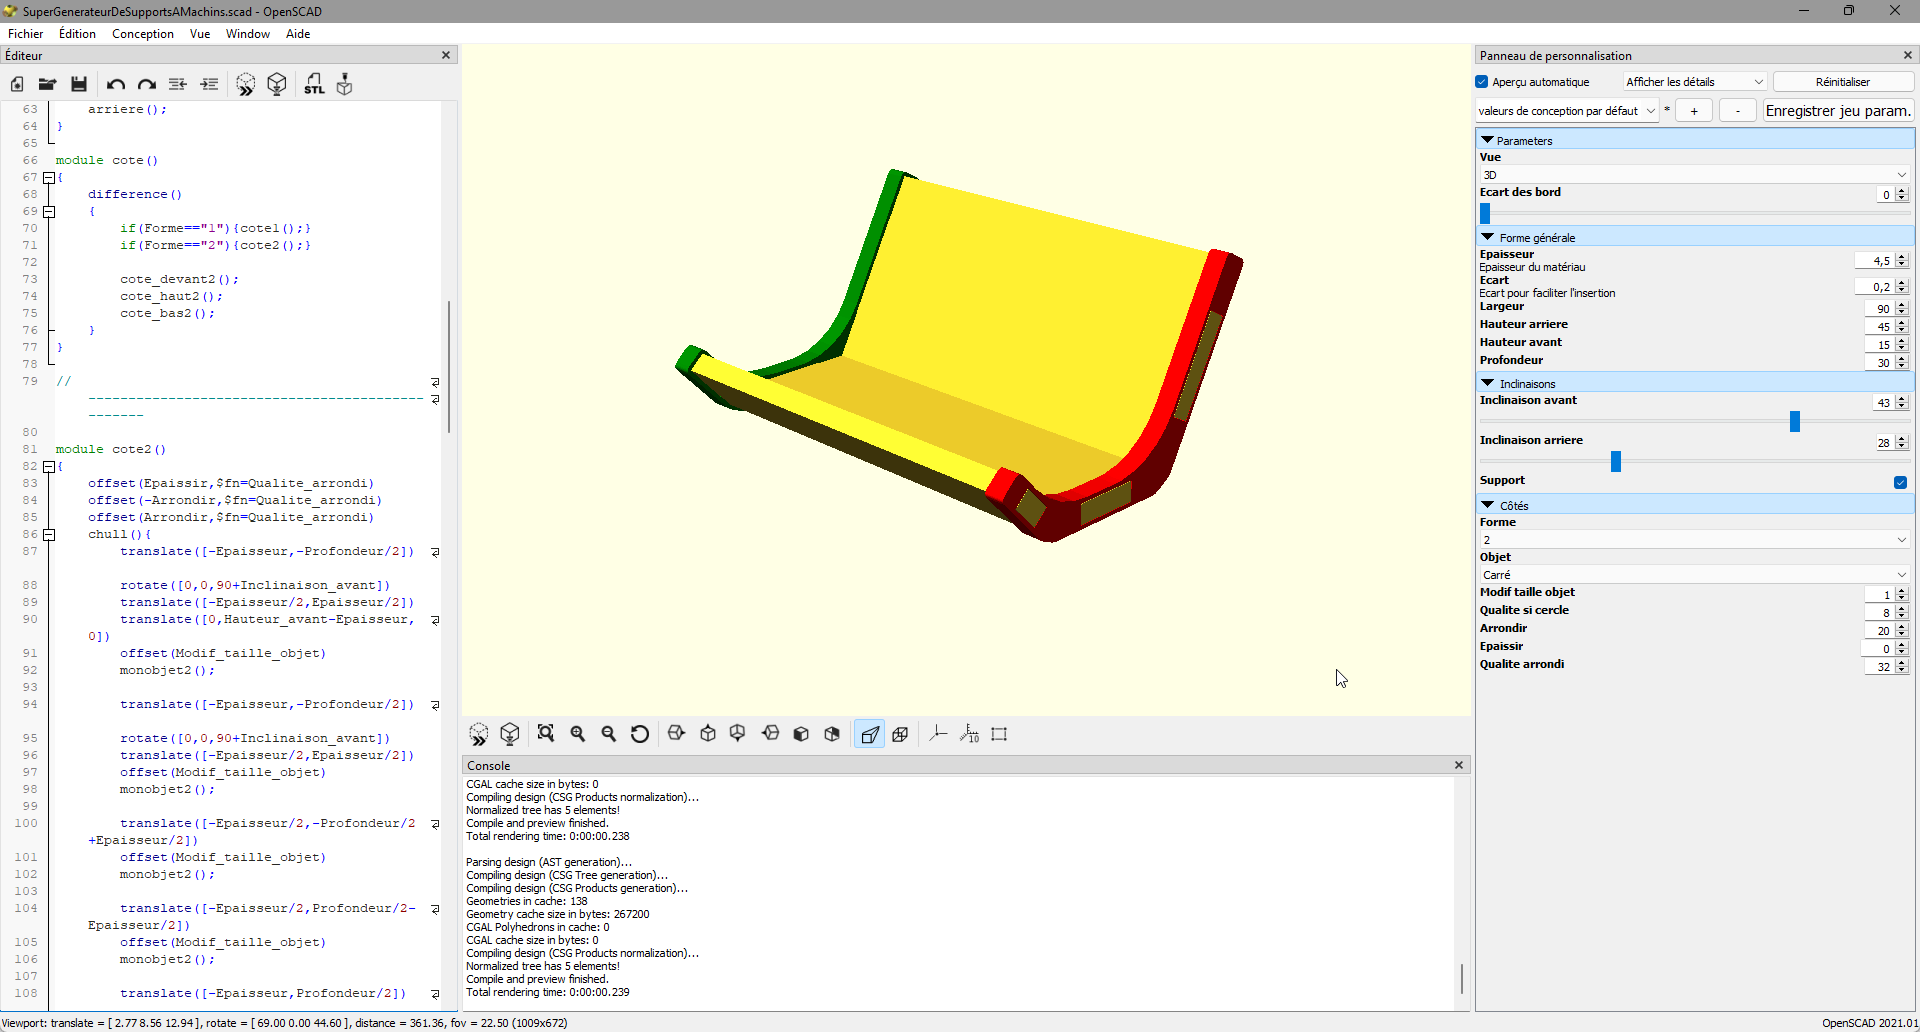Open the Vue 3D dropdown

point(1694,175)
